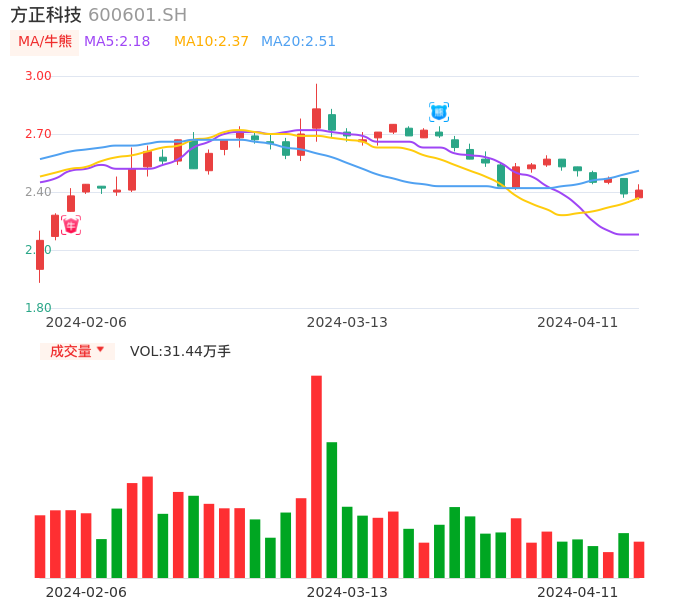Click the MA5:2.18 legend label
This screenshot has width=686, height=606.
click(x=117, y=42)
